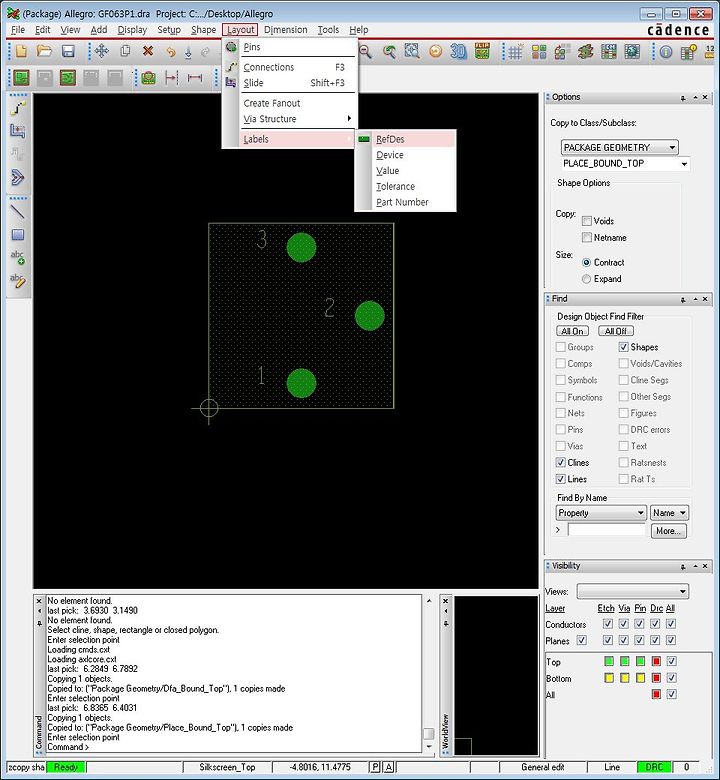Collapse the Options panel arrow
The width and height of the screenshot is (720, 780).
(695, 98)
